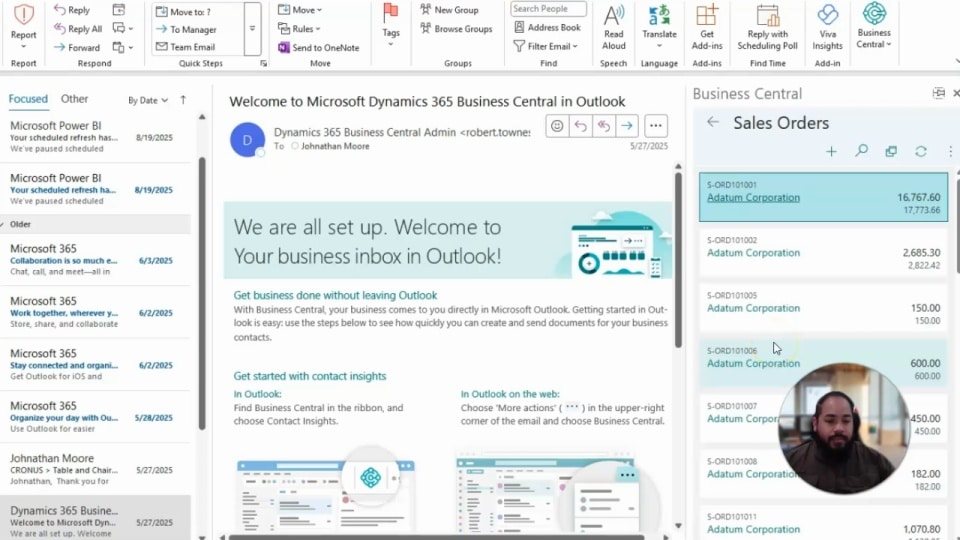960x540 pixels.
Task: Open the Adatum Corporation link for S-ORD101001
Action: pyautogui.click(x=753, y=197)
